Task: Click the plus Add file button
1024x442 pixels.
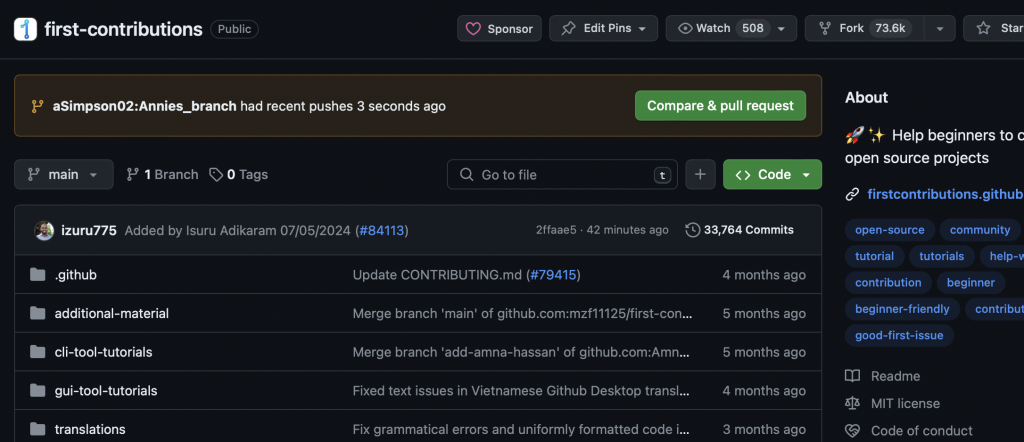Action: [x=701, y=174]
